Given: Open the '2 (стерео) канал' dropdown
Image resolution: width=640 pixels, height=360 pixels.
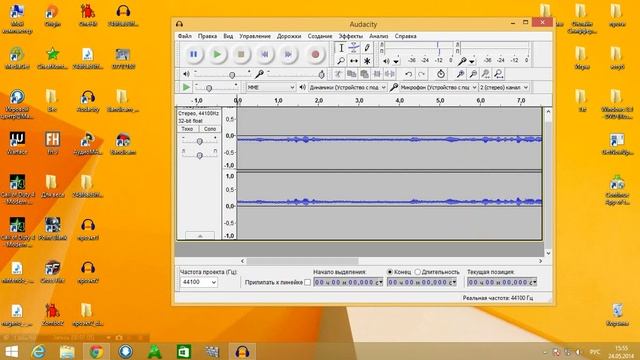Looking at the screenshot, I should [x=504, y=87].
